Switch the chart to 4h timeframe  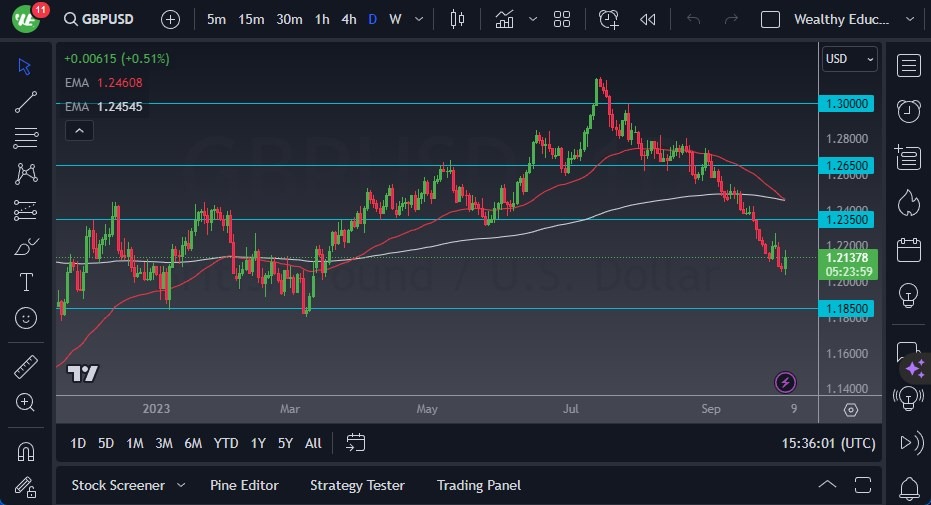[348, 19]
